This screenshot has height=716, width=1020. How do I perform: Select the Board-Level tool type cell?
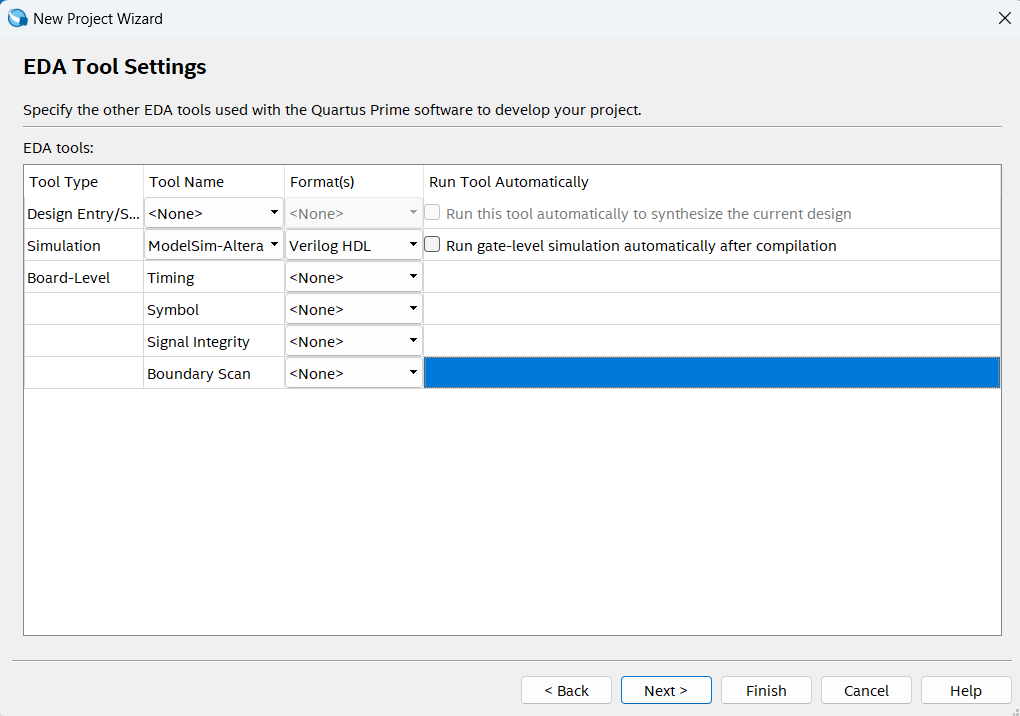click(83, 277)
